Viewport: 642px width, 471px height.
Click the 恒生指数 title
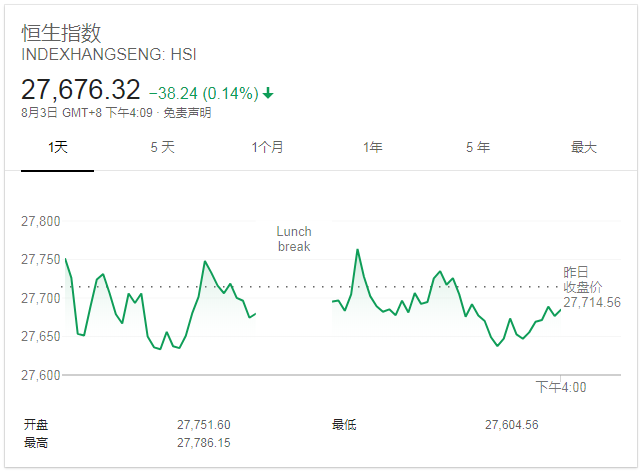(61, 33)
